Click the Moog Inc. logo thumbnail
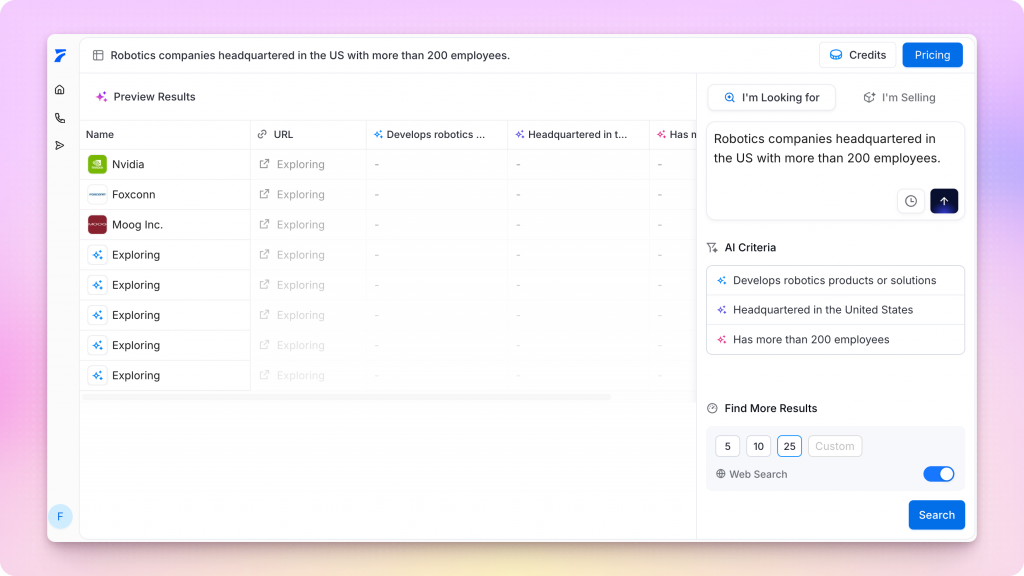The width and height of the screenshot is (1024, 576). click(x=97, y=225)
